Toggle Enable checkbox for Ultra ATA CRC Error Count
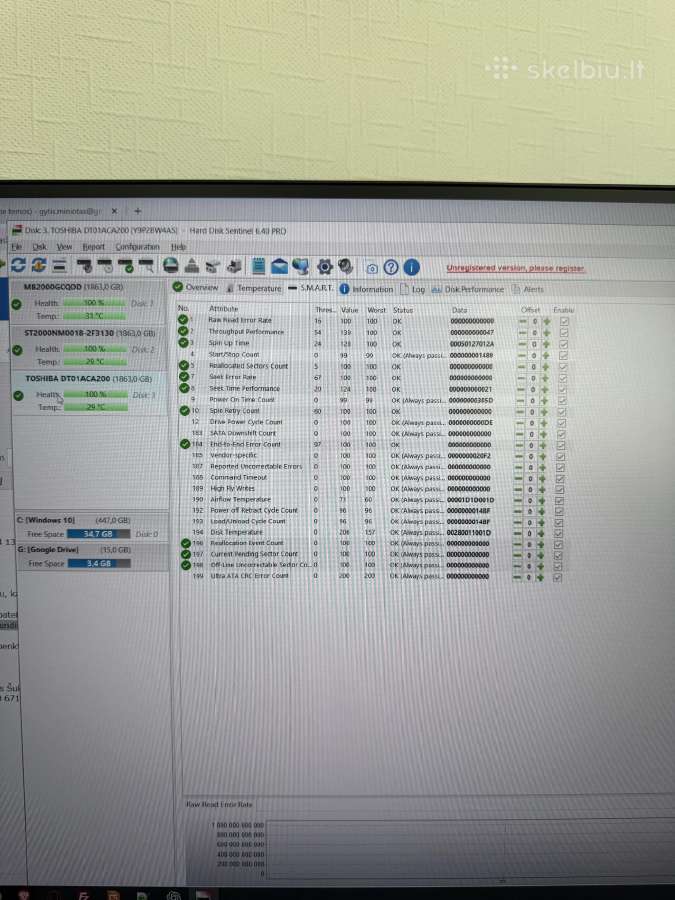This screenshot has height=900, width=675. [557, 577]
